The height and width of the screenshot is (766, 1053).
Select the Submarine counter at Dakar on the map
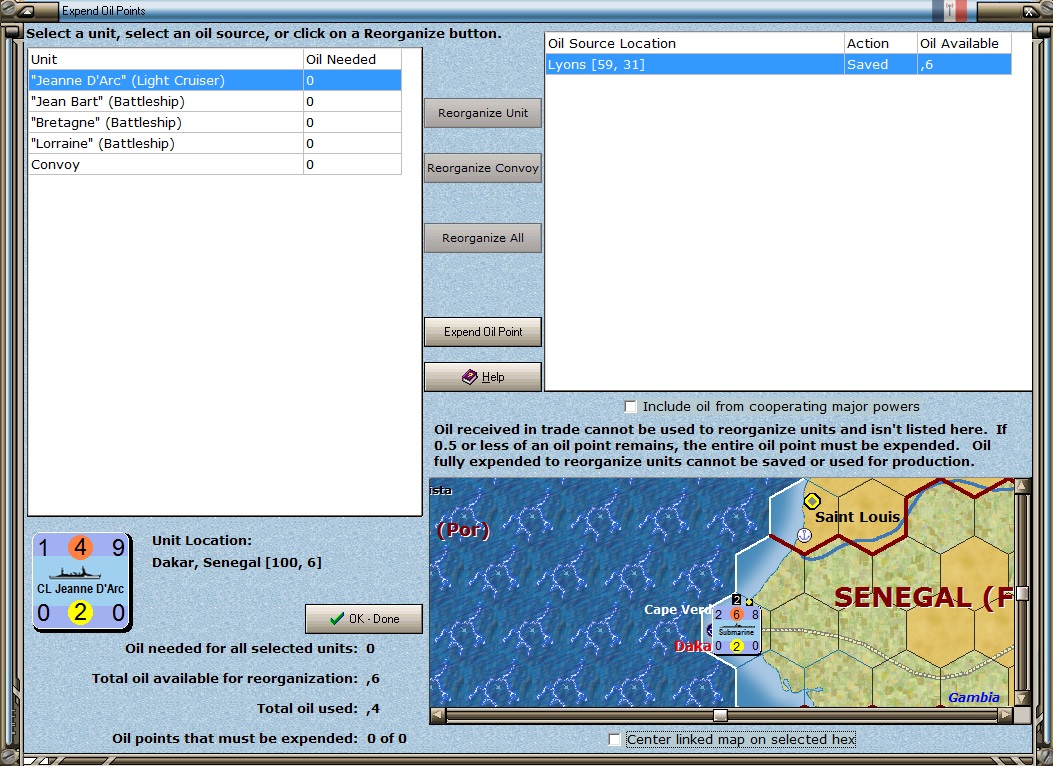(x=737, y=630)
